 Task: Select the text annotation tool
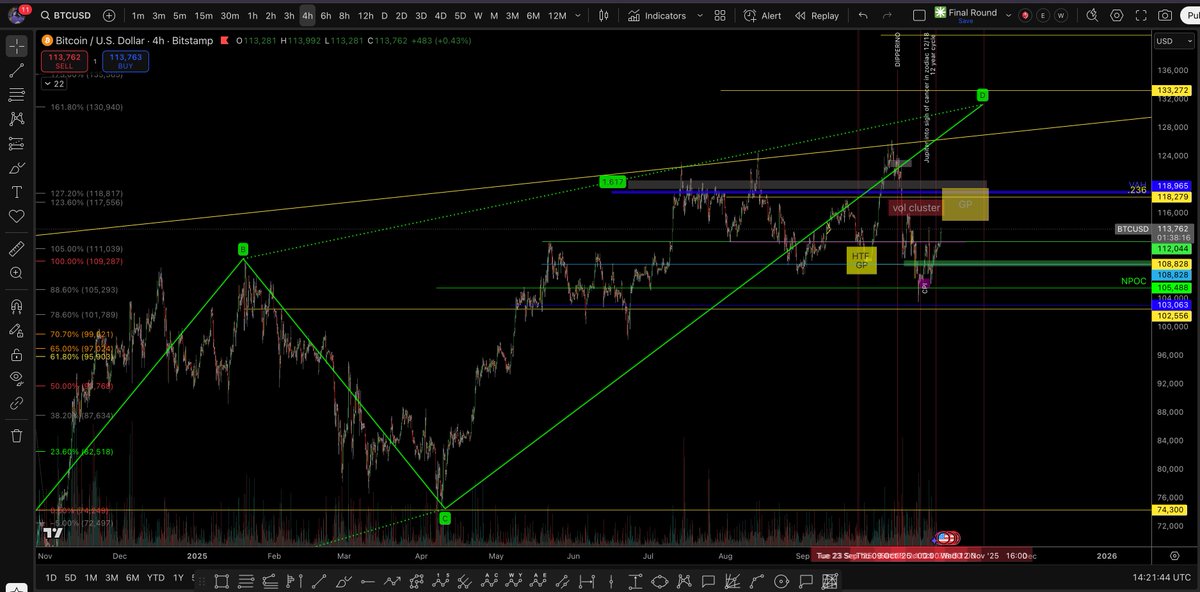pyautogui.click(x=17, y=191)
